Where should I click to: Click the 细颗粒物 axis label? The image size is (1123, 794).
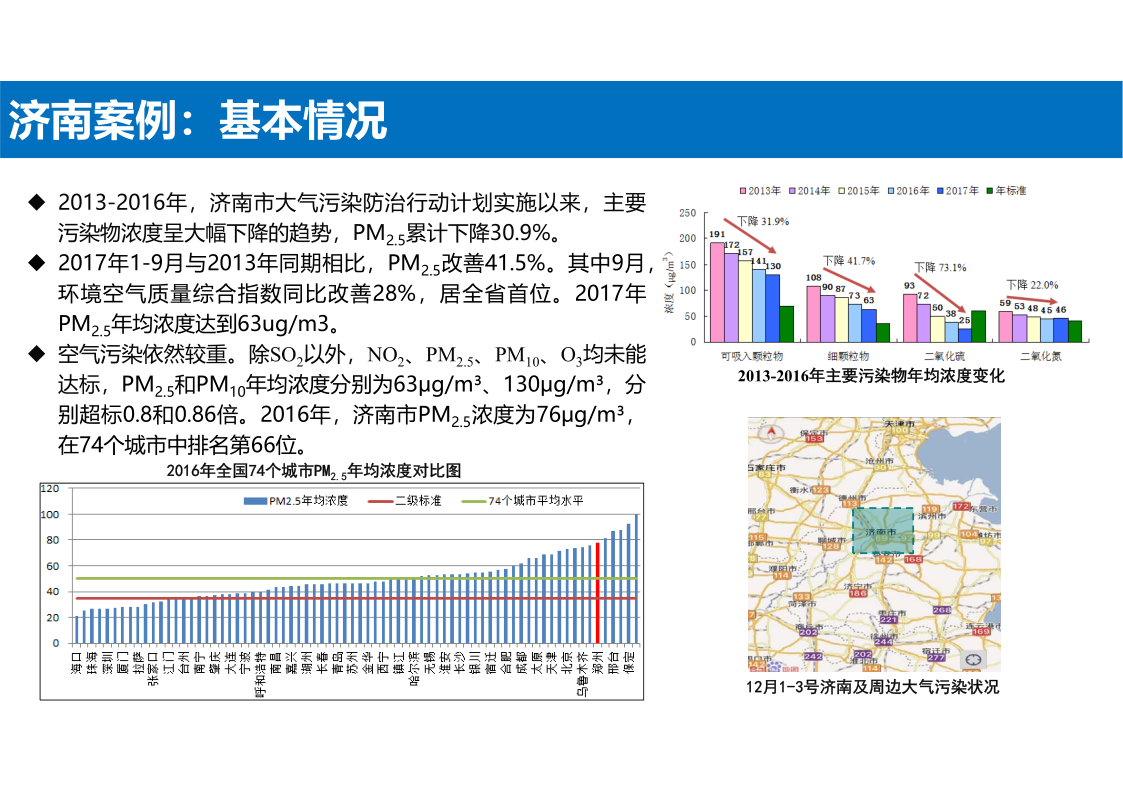click(848, 356)
